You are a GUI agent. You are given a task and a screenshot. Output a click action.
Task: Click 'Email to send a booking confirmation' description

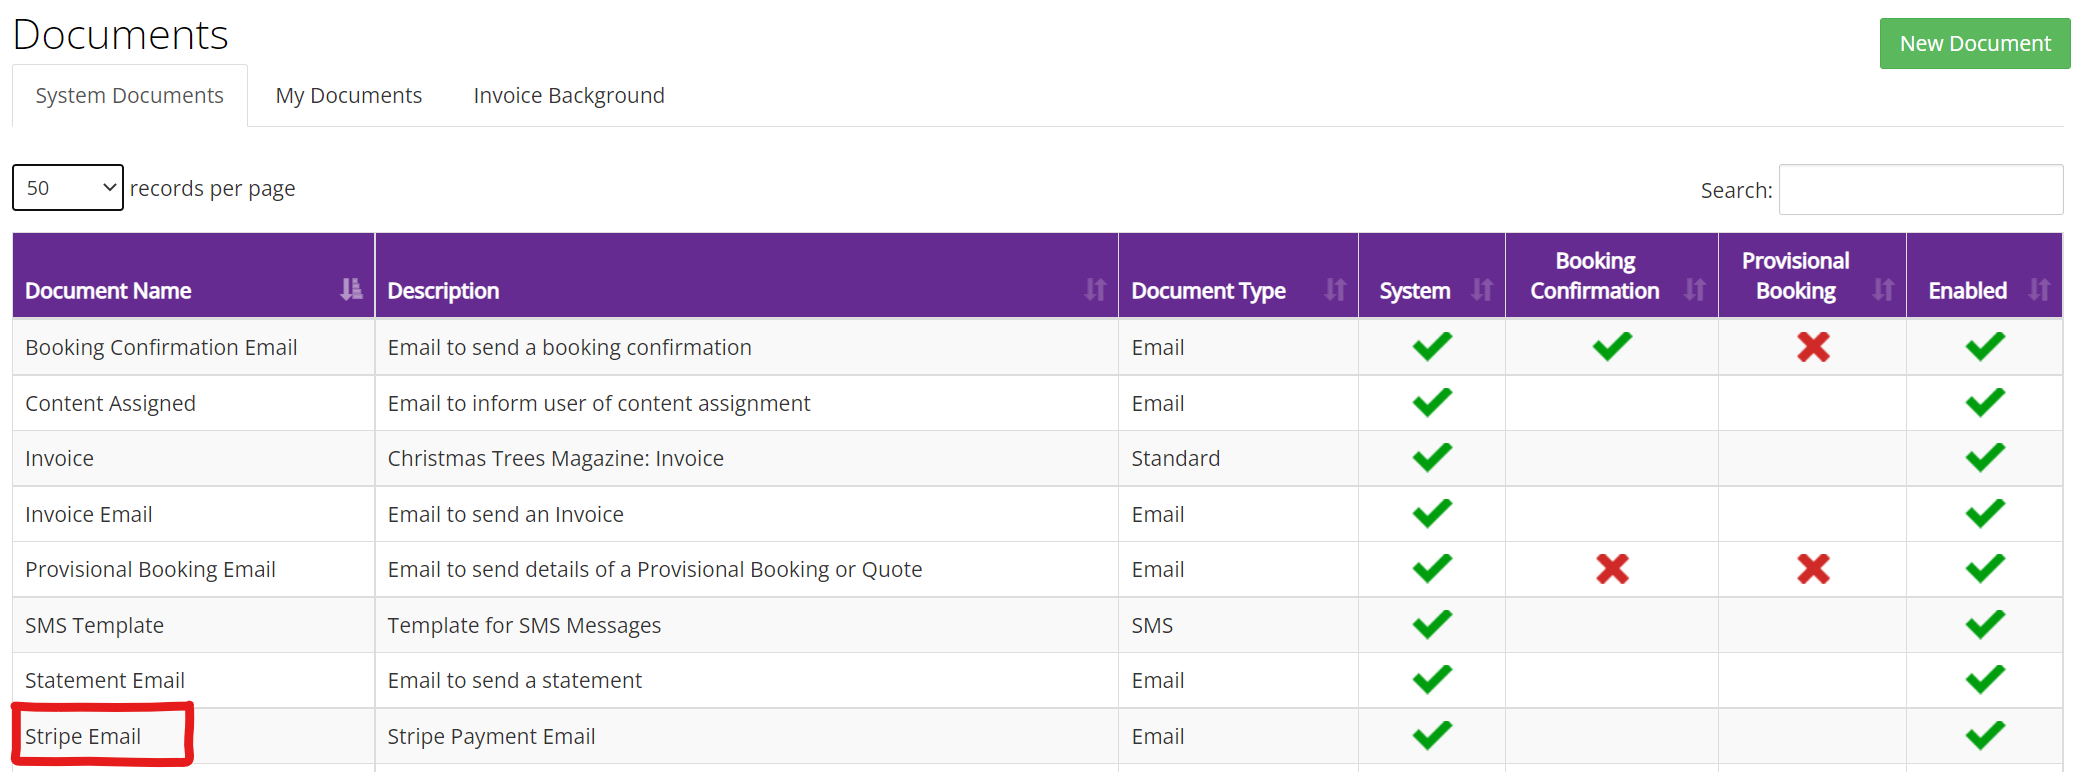pyautogui.click(x=569, y=347)
